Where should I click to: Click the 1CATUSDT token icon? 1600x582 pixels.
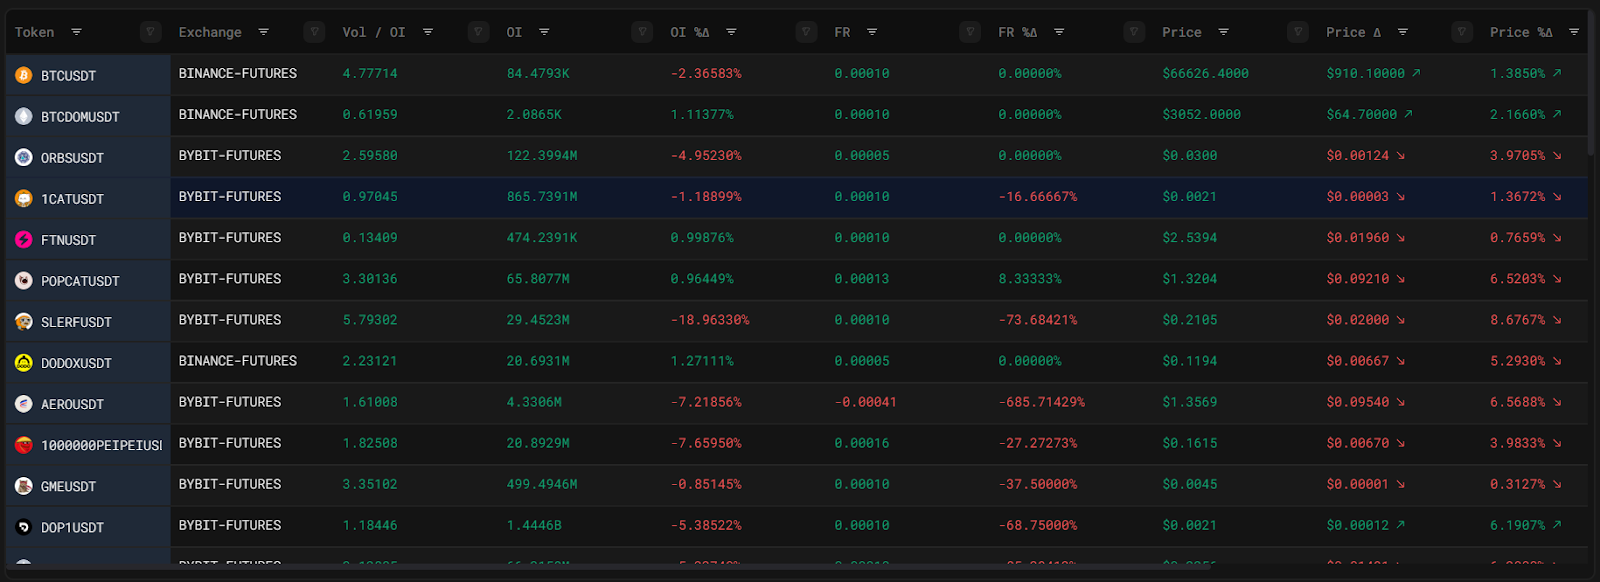pyautogui.click(x=24, y=198)
